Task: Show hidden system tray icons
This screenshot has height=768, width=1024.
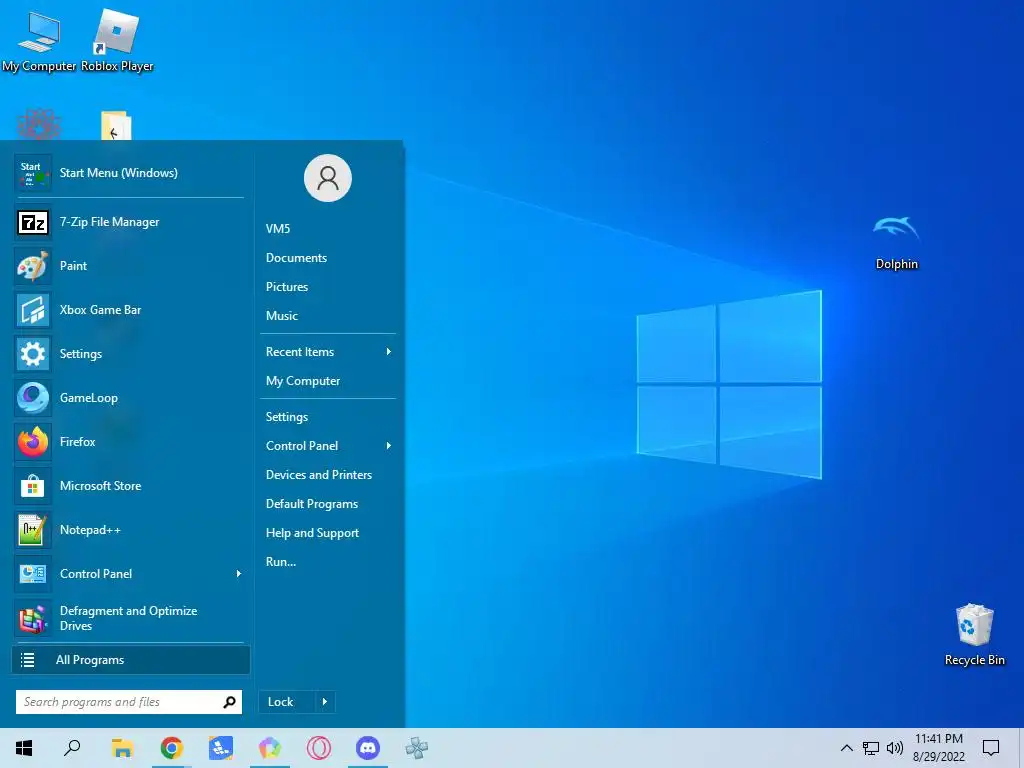Action: coord(846,748)
